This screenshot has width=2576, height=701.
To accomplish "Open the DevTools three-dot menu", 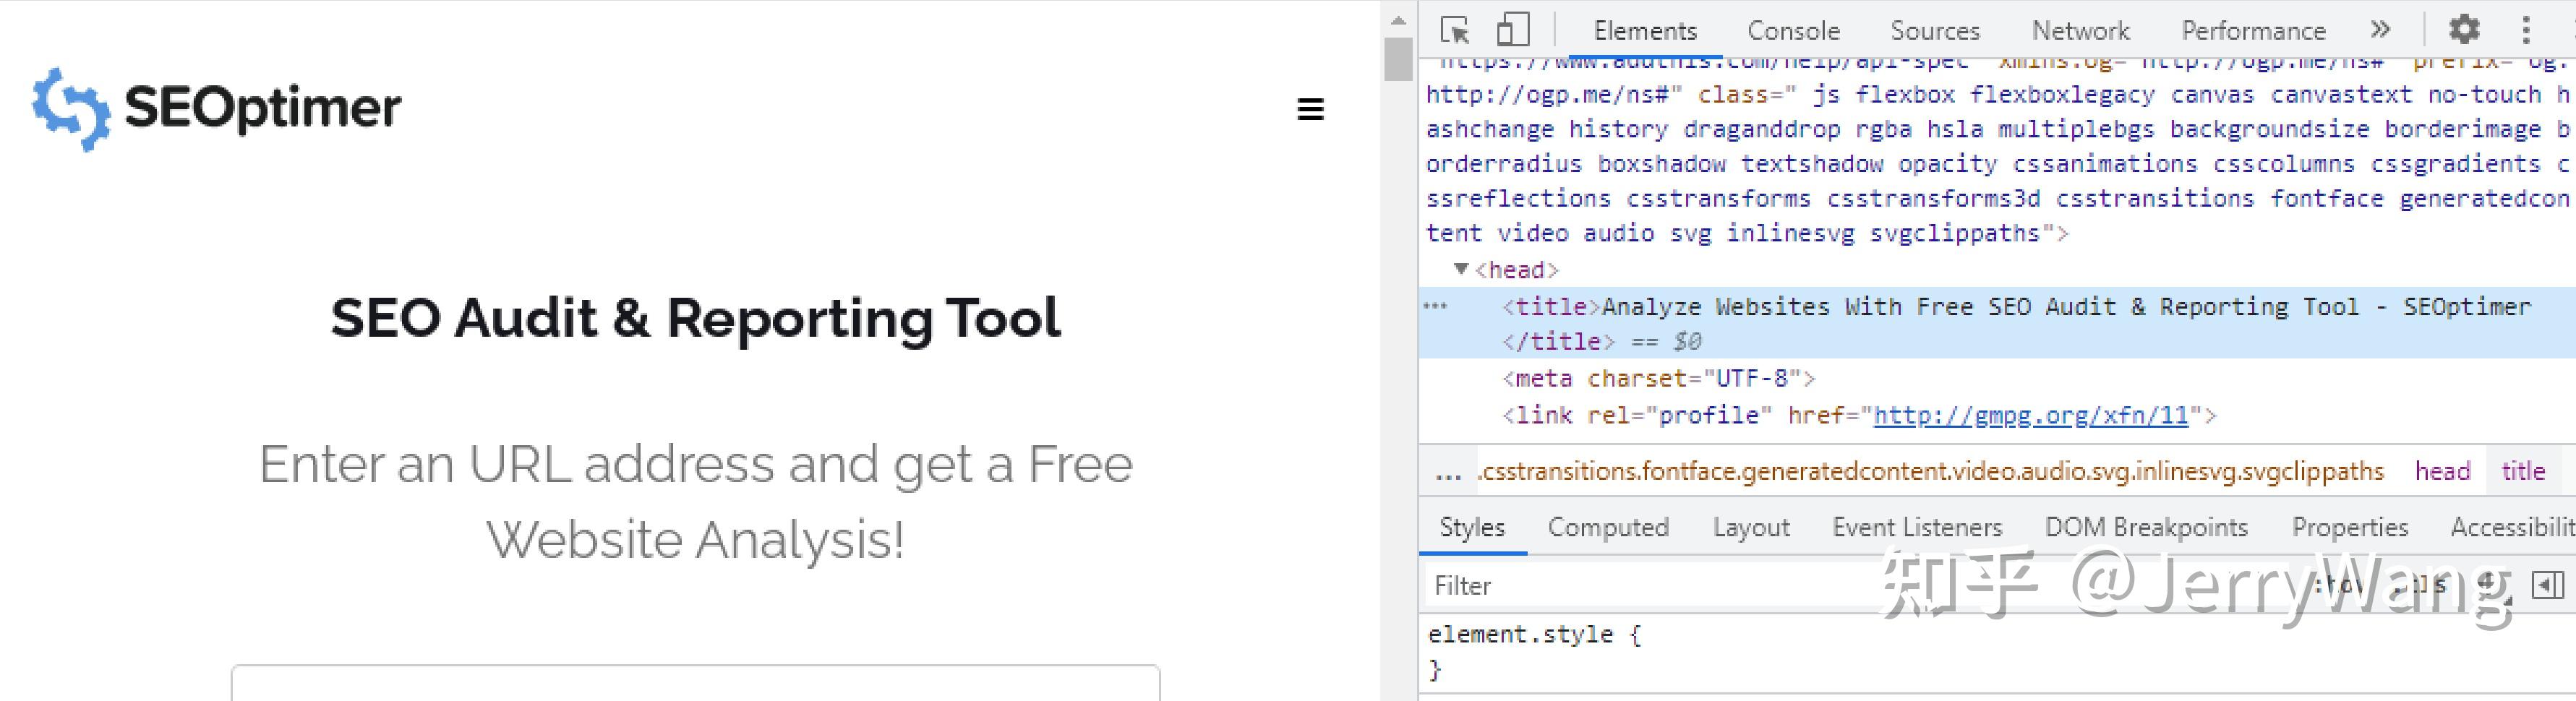I will point(2526,30).
